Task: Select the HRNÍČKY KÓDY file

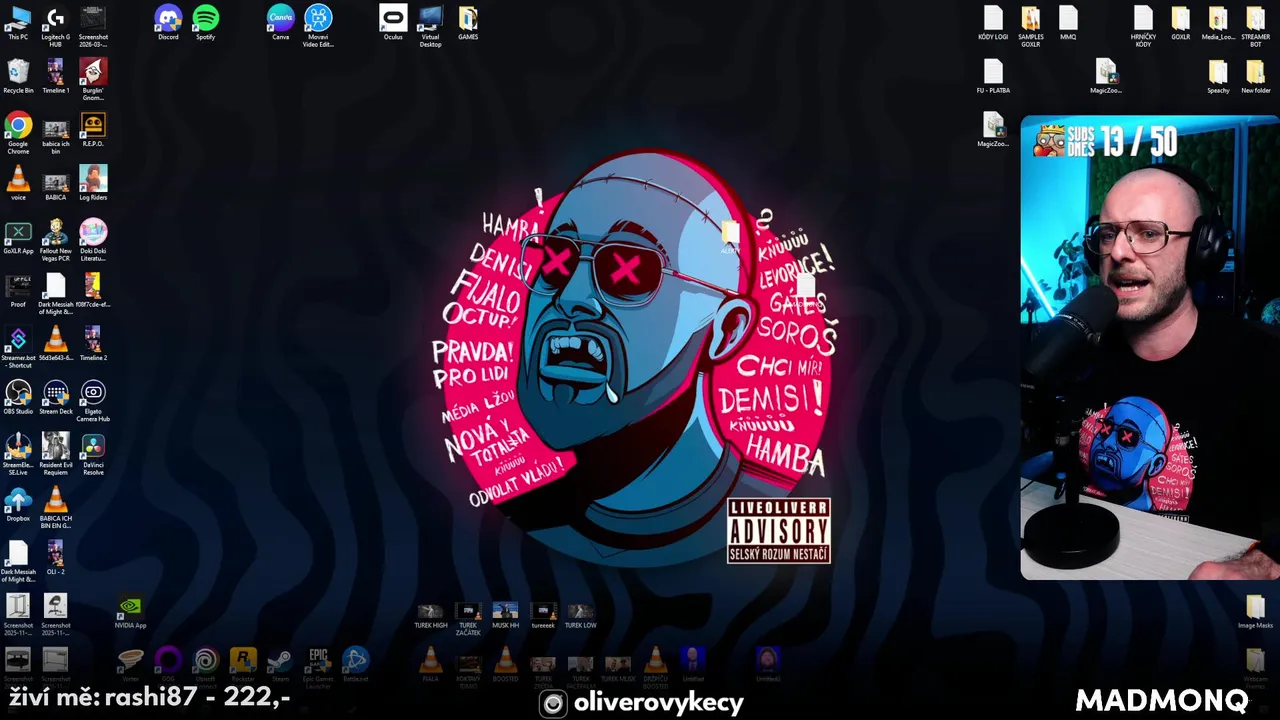Action: point(1143,26)
